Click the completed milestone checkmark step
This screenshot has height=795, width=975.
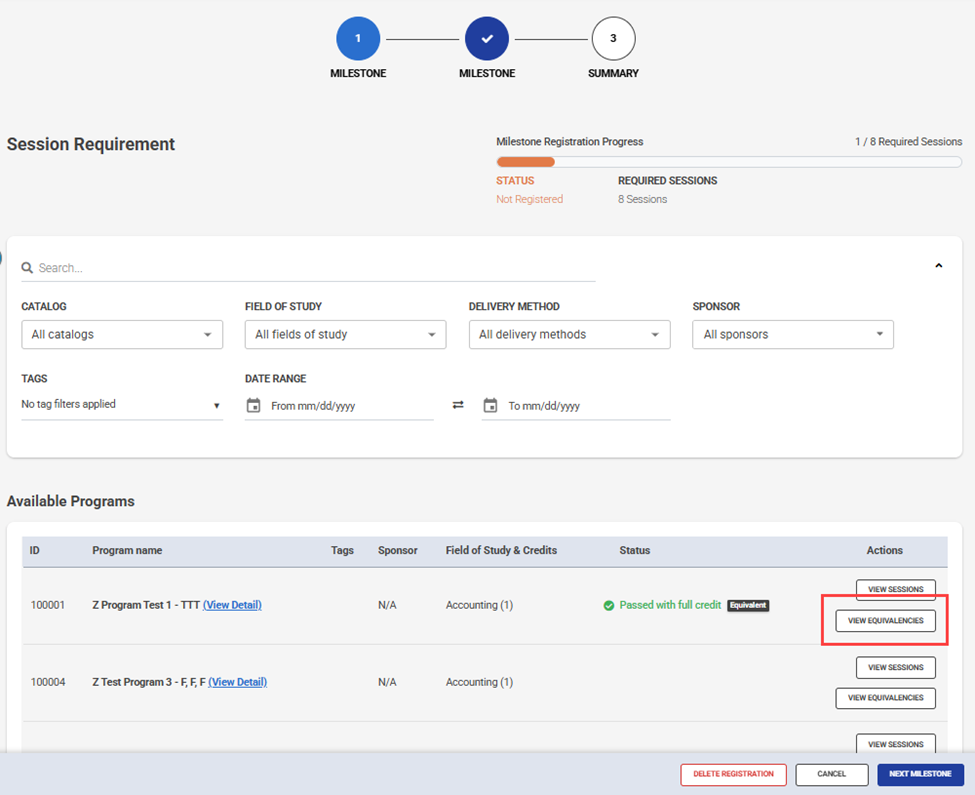487,39
